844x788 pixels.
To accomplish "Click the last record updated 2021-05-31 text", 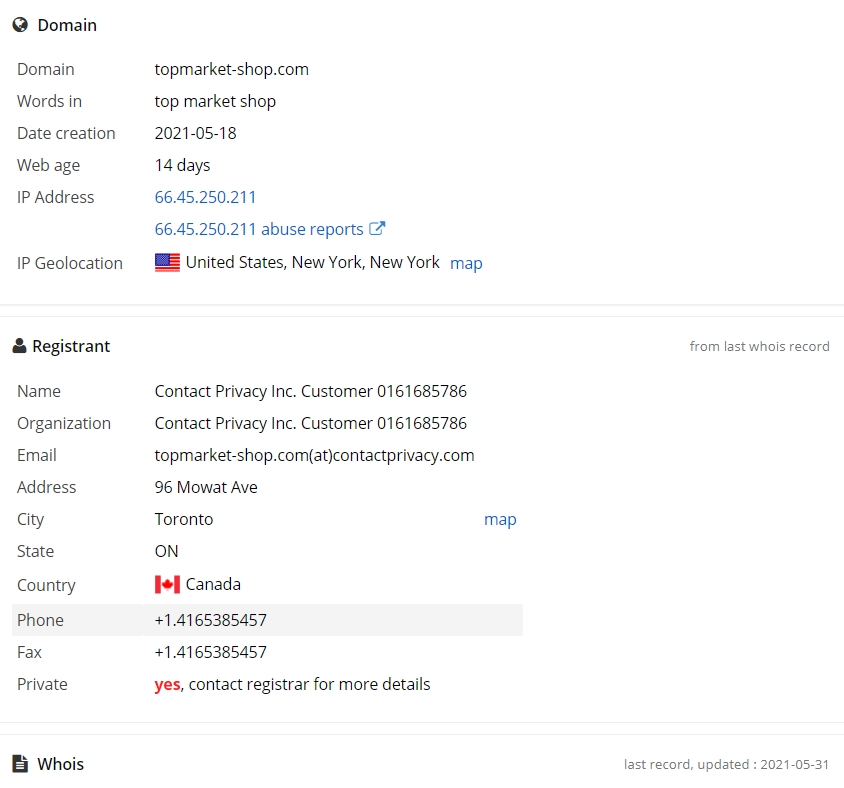I will click(727, 764).
